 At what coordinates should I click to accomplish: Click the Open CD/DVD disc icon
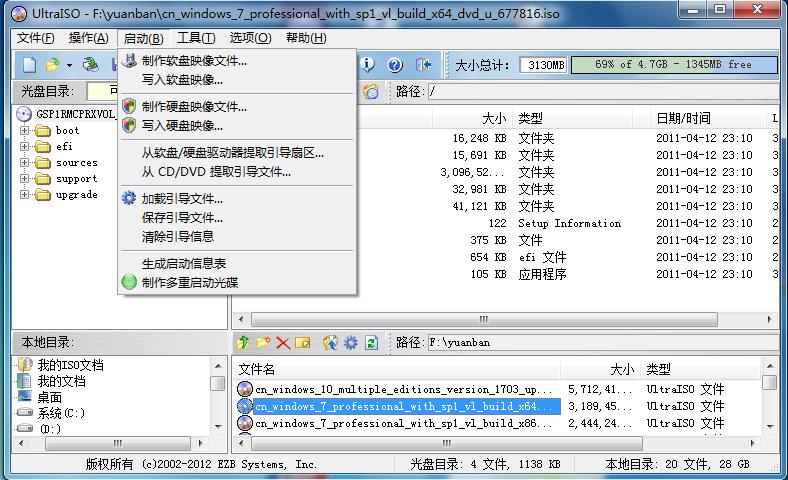coord(91,64)
